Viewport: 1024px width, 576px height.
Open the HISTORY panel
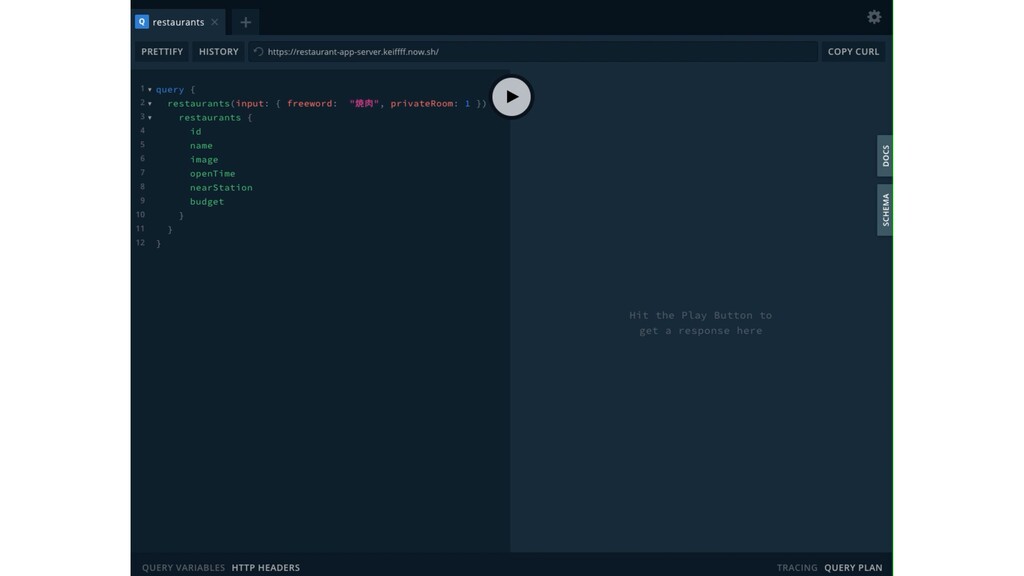point(219,52)
